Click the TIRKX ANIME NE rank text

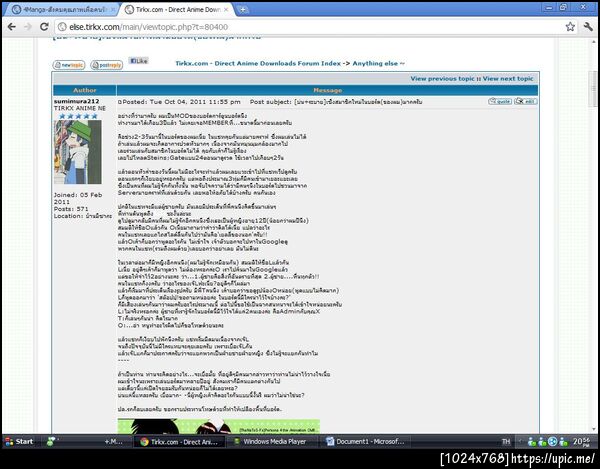point(80,108)
